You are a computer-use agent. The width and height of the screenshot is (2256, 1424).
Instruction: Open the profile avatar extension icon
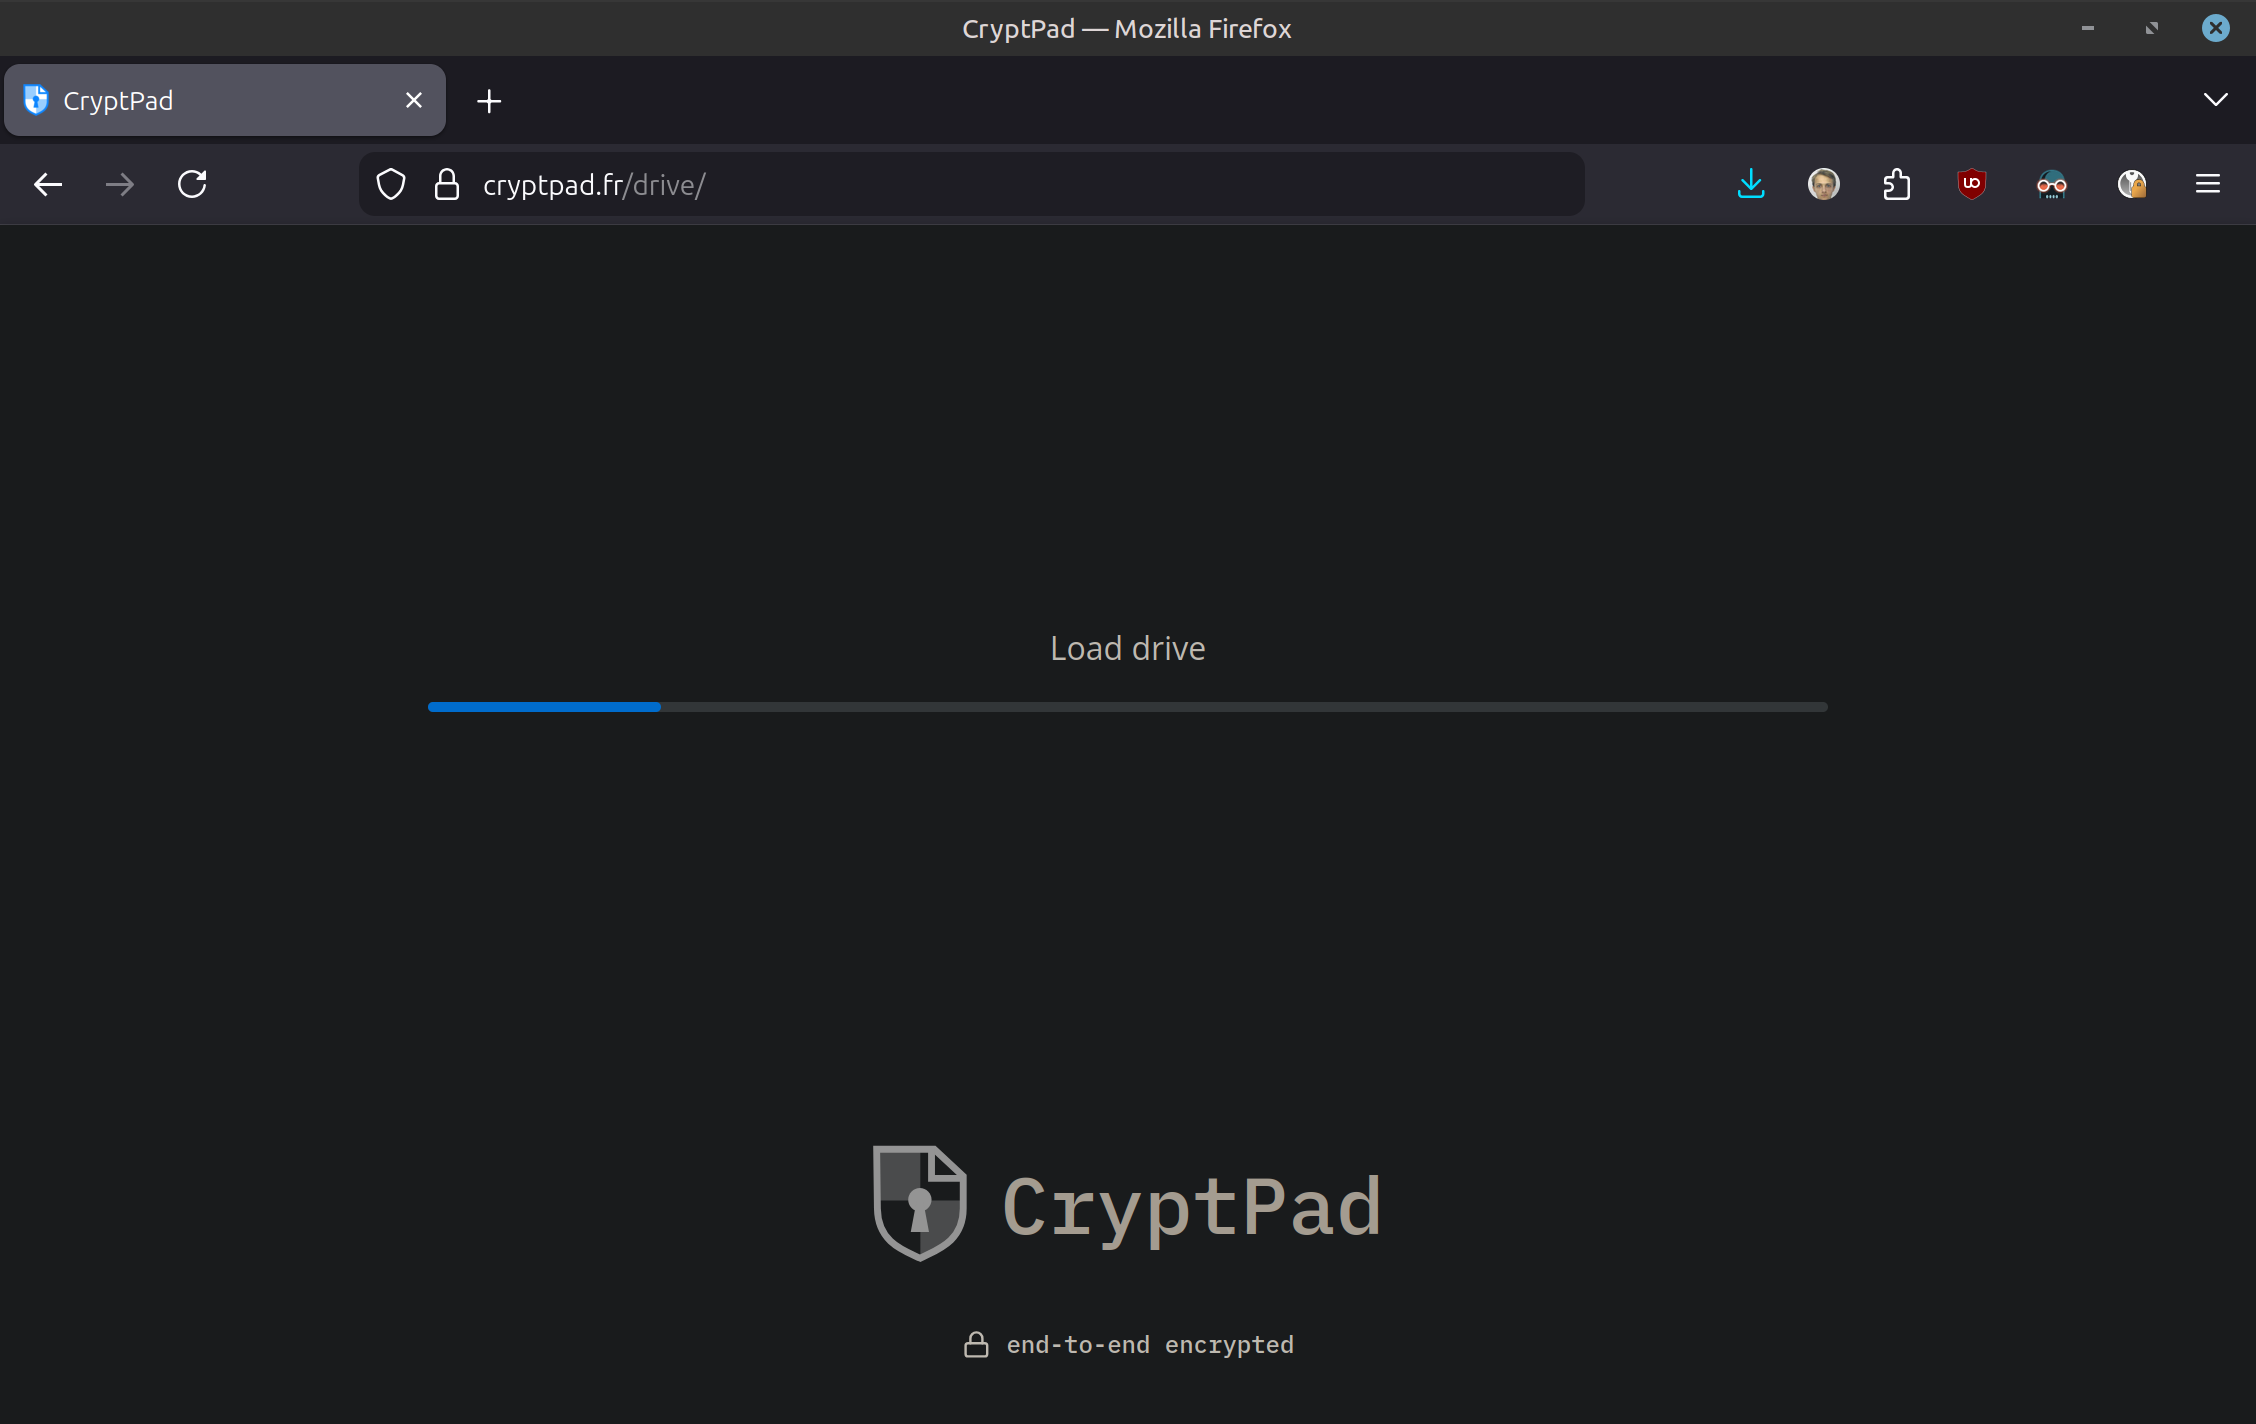pyautogui.click(x=1823, y=184)
